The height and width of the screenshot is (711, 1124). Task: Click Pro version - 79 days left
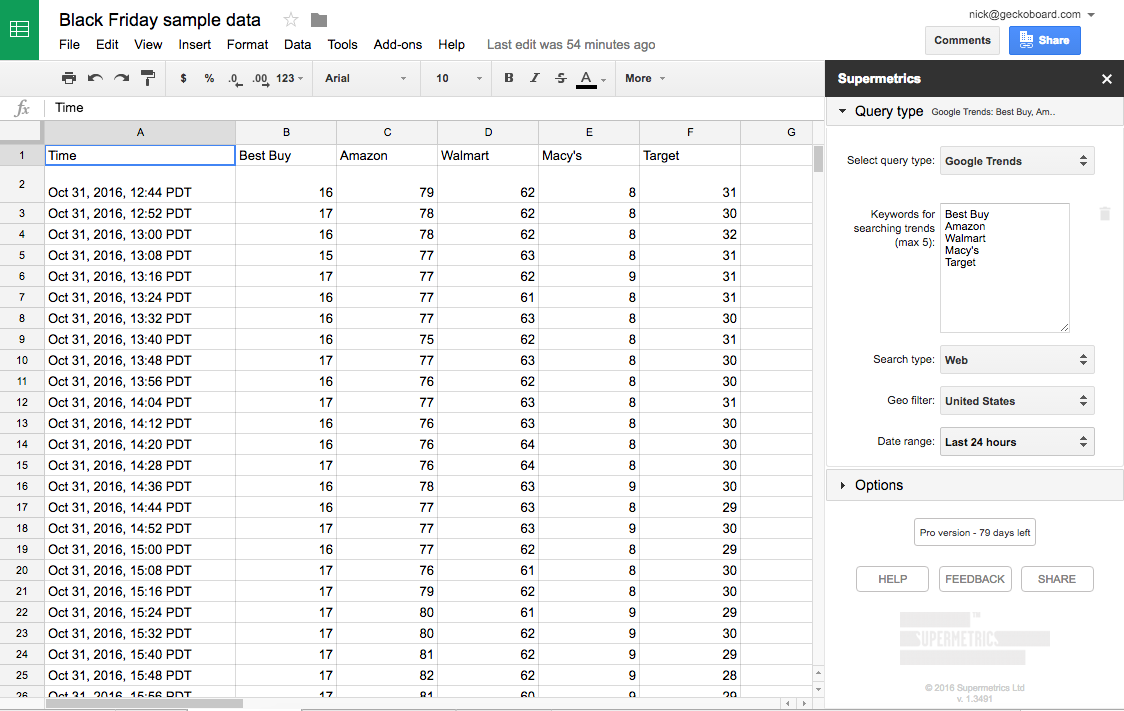pyautogui.click(x=975, y=533)
